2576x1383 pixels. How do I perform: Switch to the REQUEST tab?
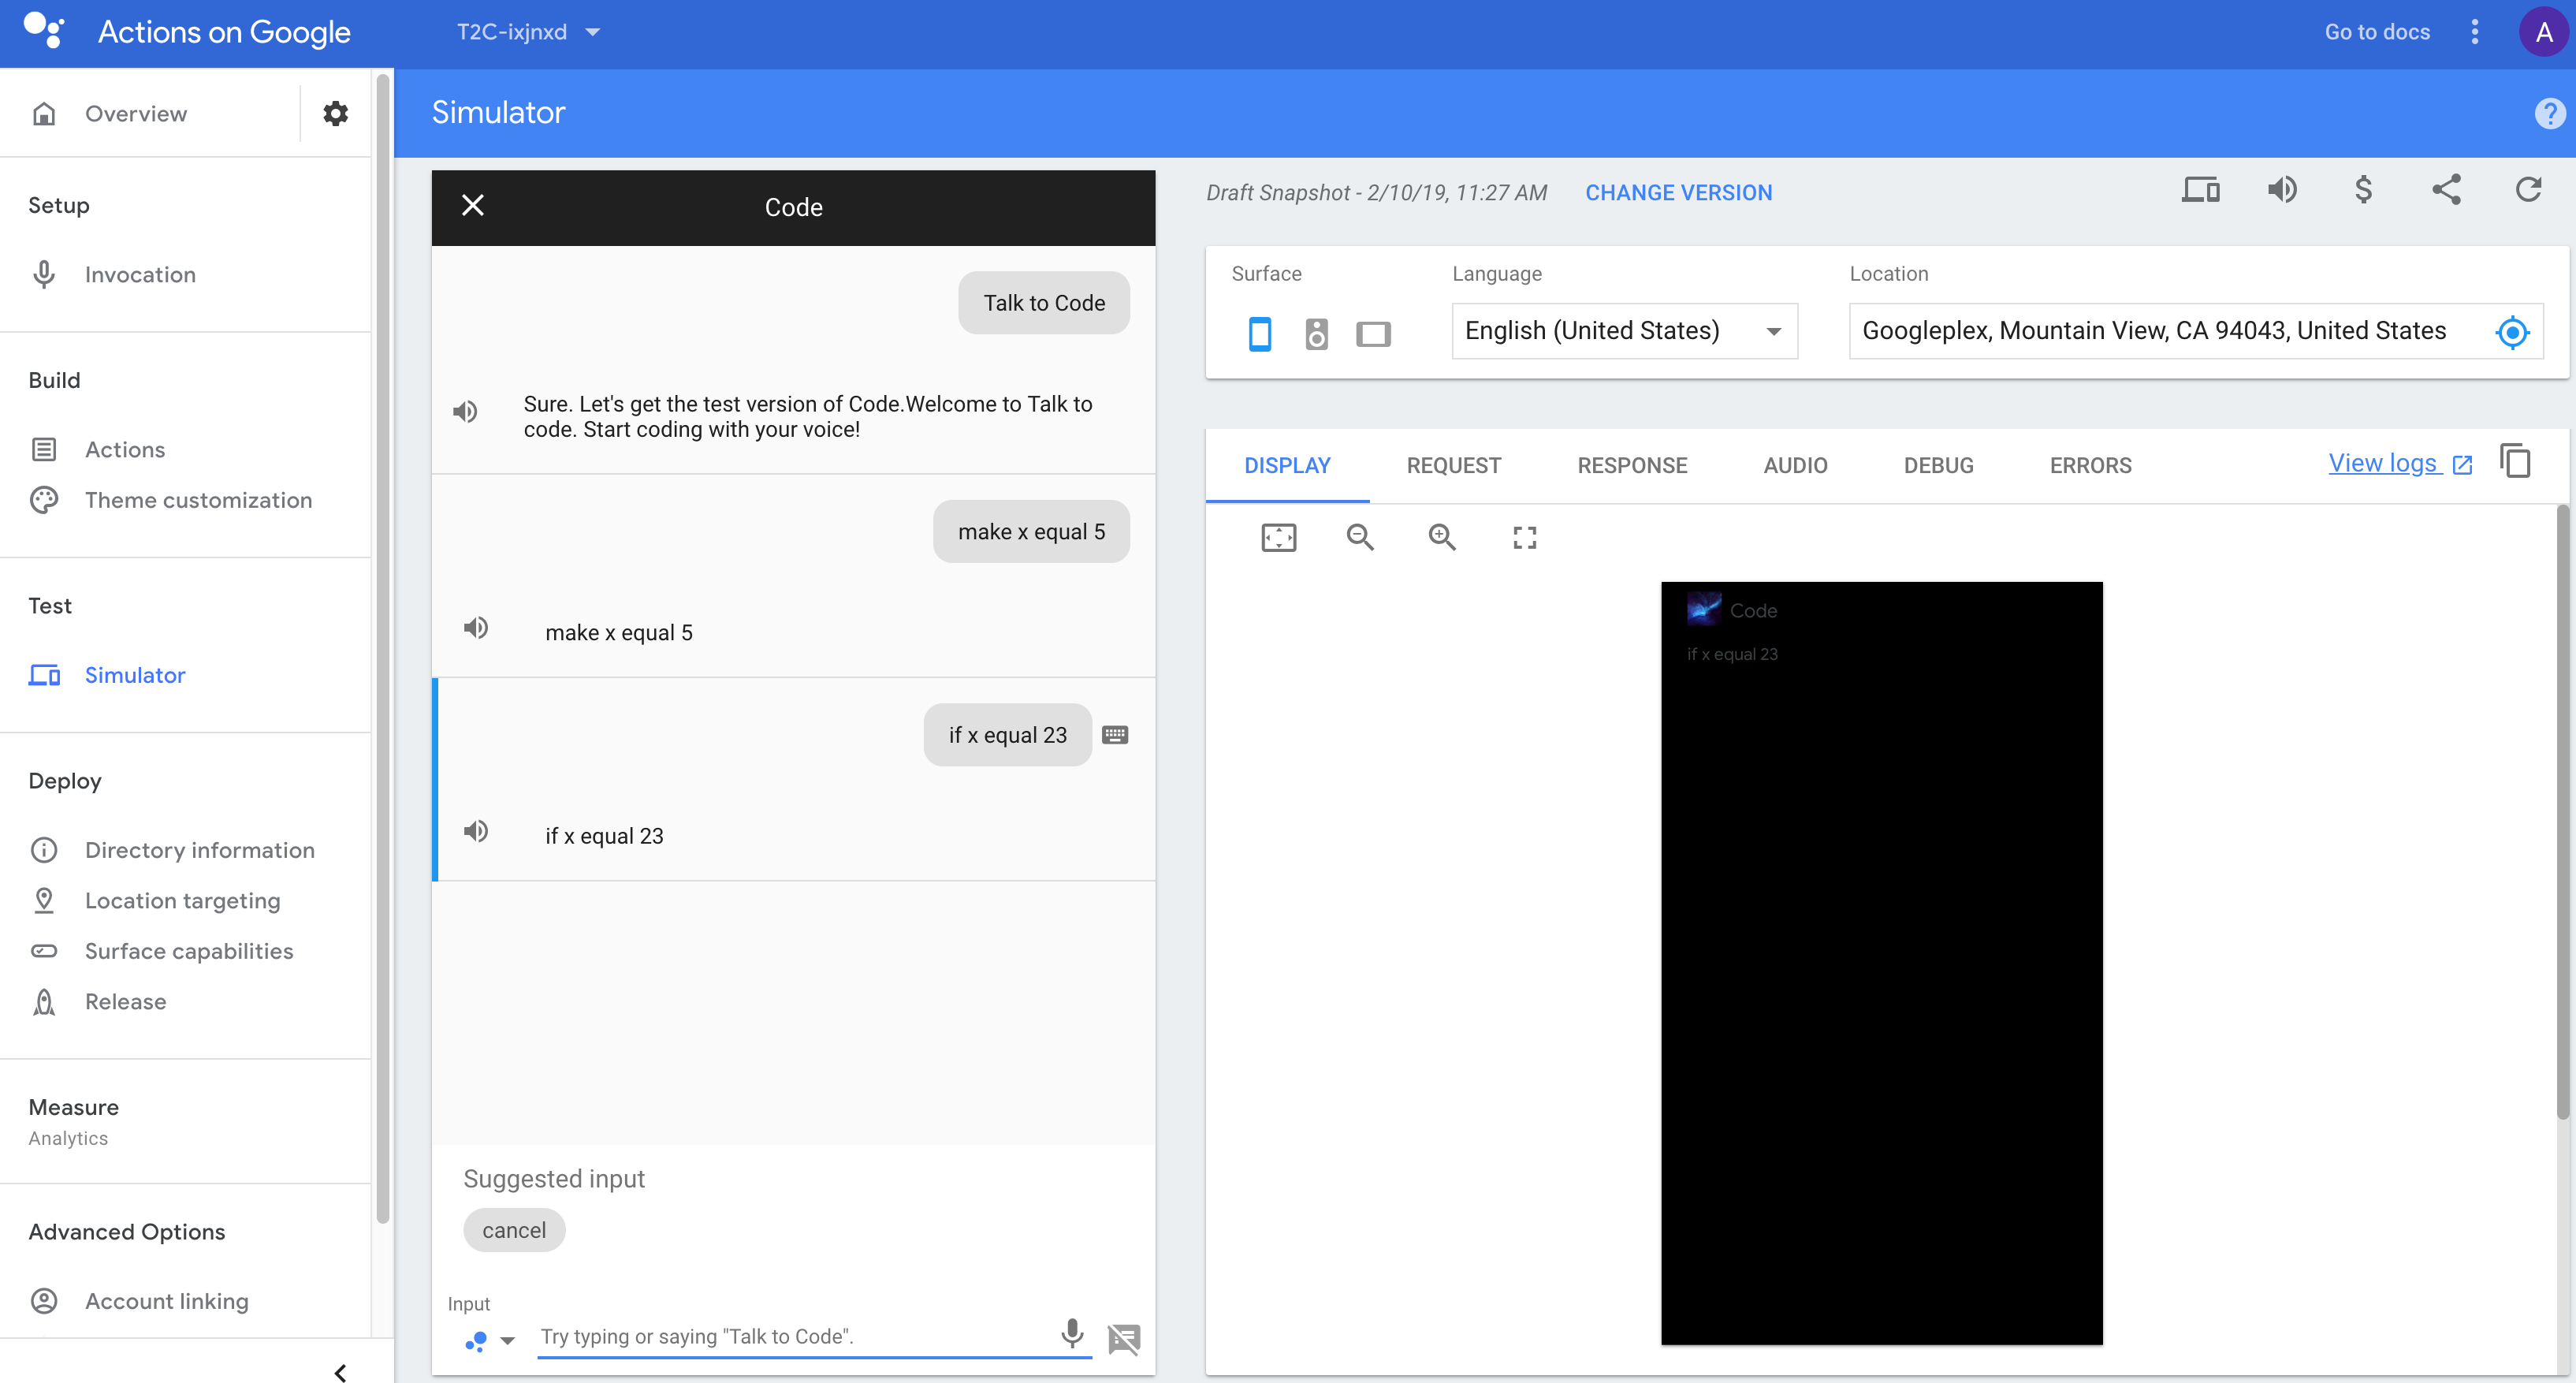1453,466
